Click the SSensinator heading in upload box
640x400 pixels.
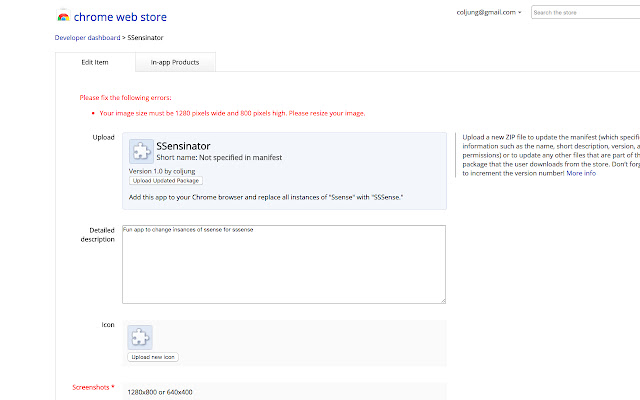tap(183, 146)
